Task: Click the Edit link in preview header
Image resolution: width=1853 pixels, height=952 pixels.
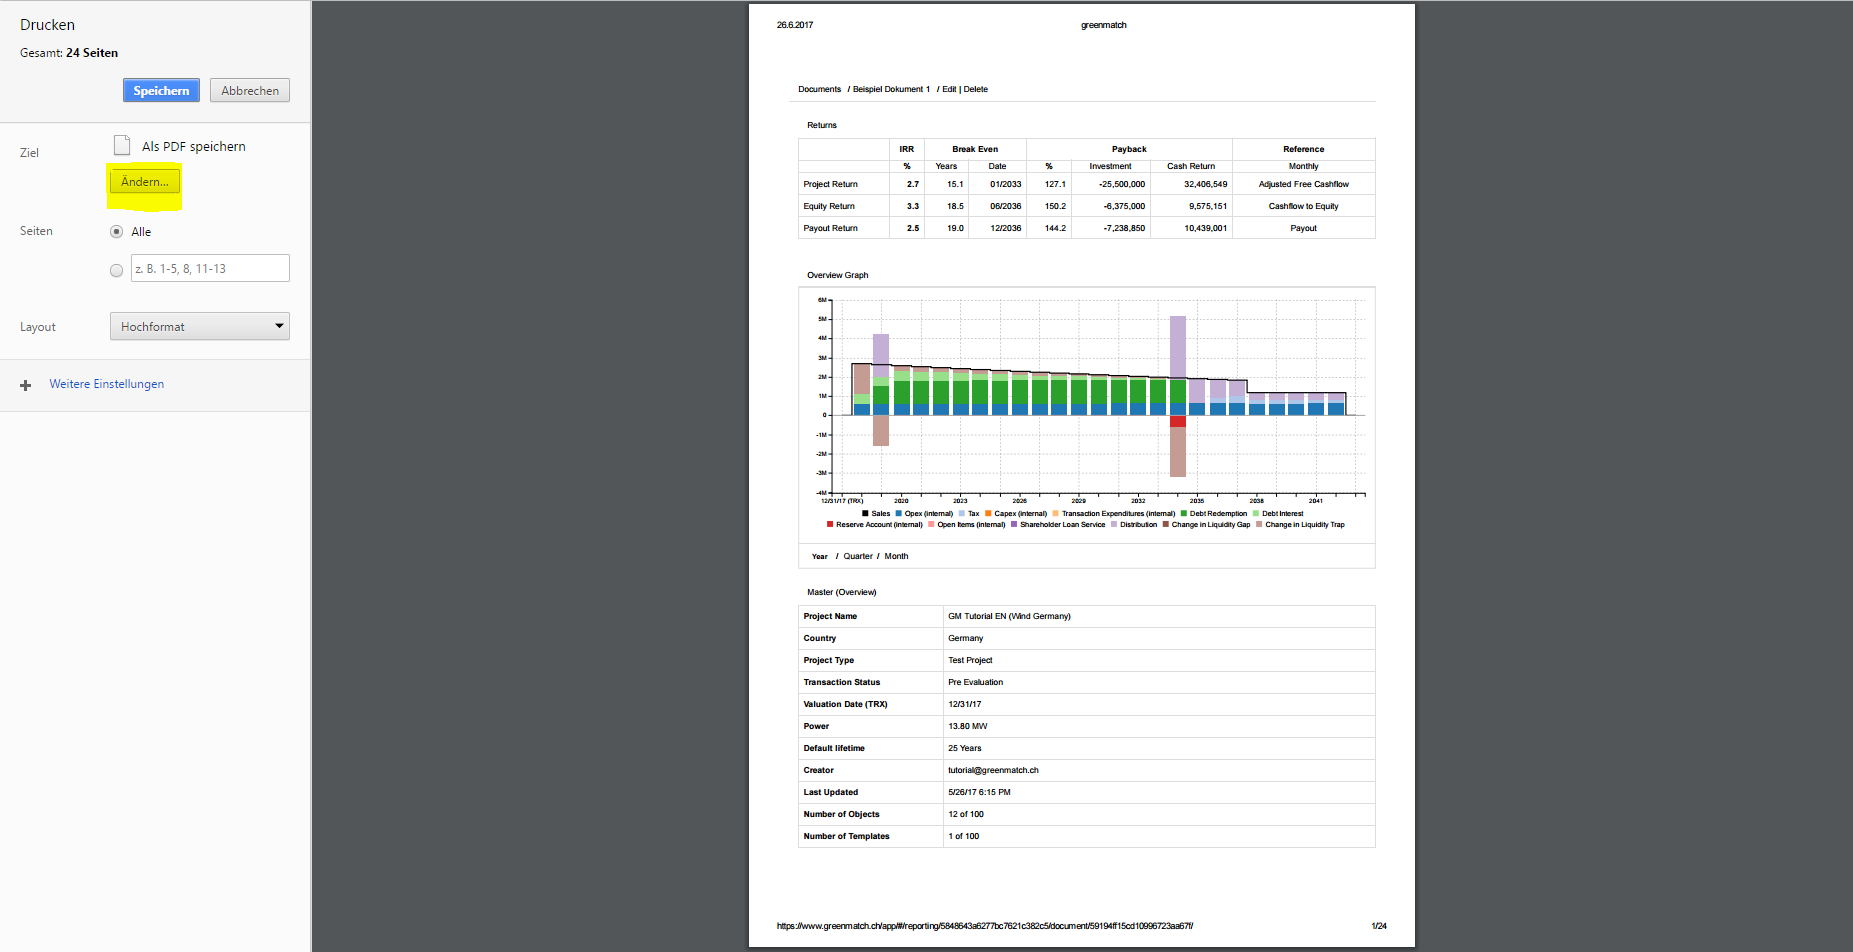Action: pyautogui.click(x=949, y=89)
